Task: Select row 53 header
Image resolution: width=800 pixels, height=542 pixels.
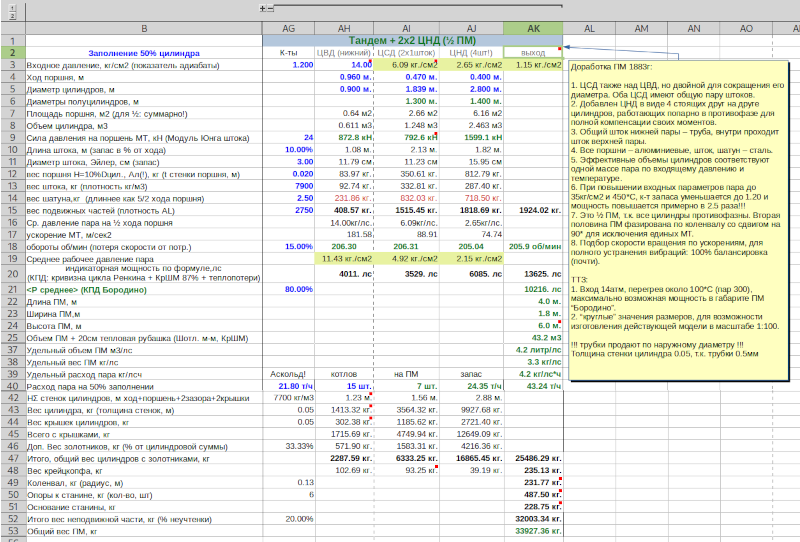Action: [13, 531]
